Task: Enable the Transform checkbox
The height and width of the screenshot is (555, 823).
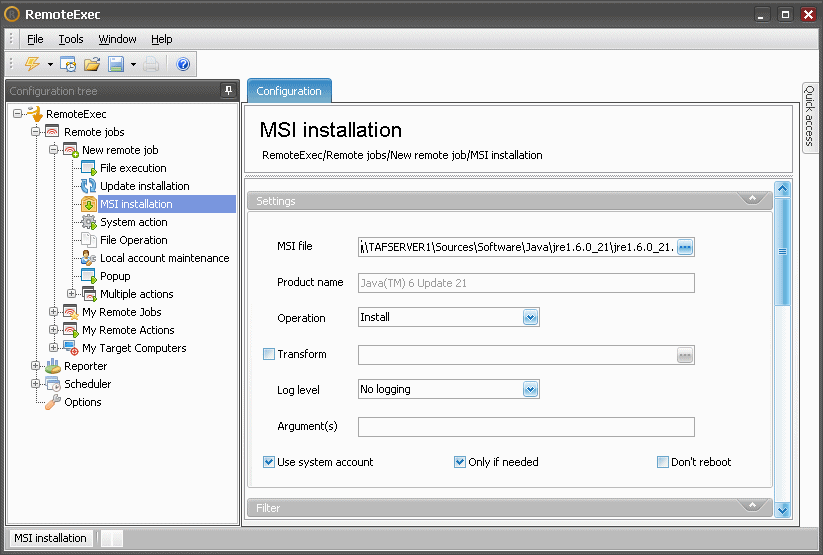Action: pyautogui.click(x=269, y=354)
